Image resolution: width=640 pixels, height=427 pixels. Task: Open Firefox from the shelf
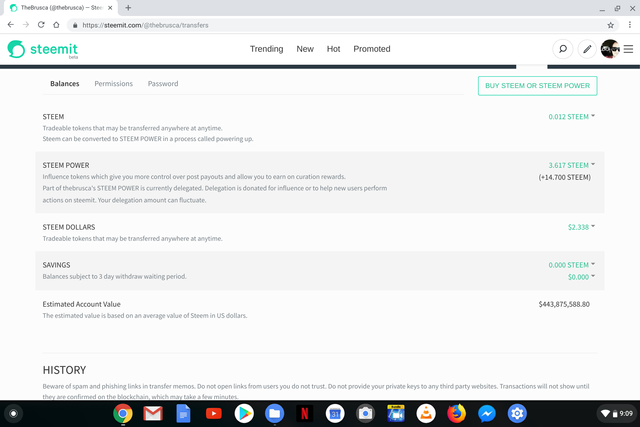tap(456, 414)
